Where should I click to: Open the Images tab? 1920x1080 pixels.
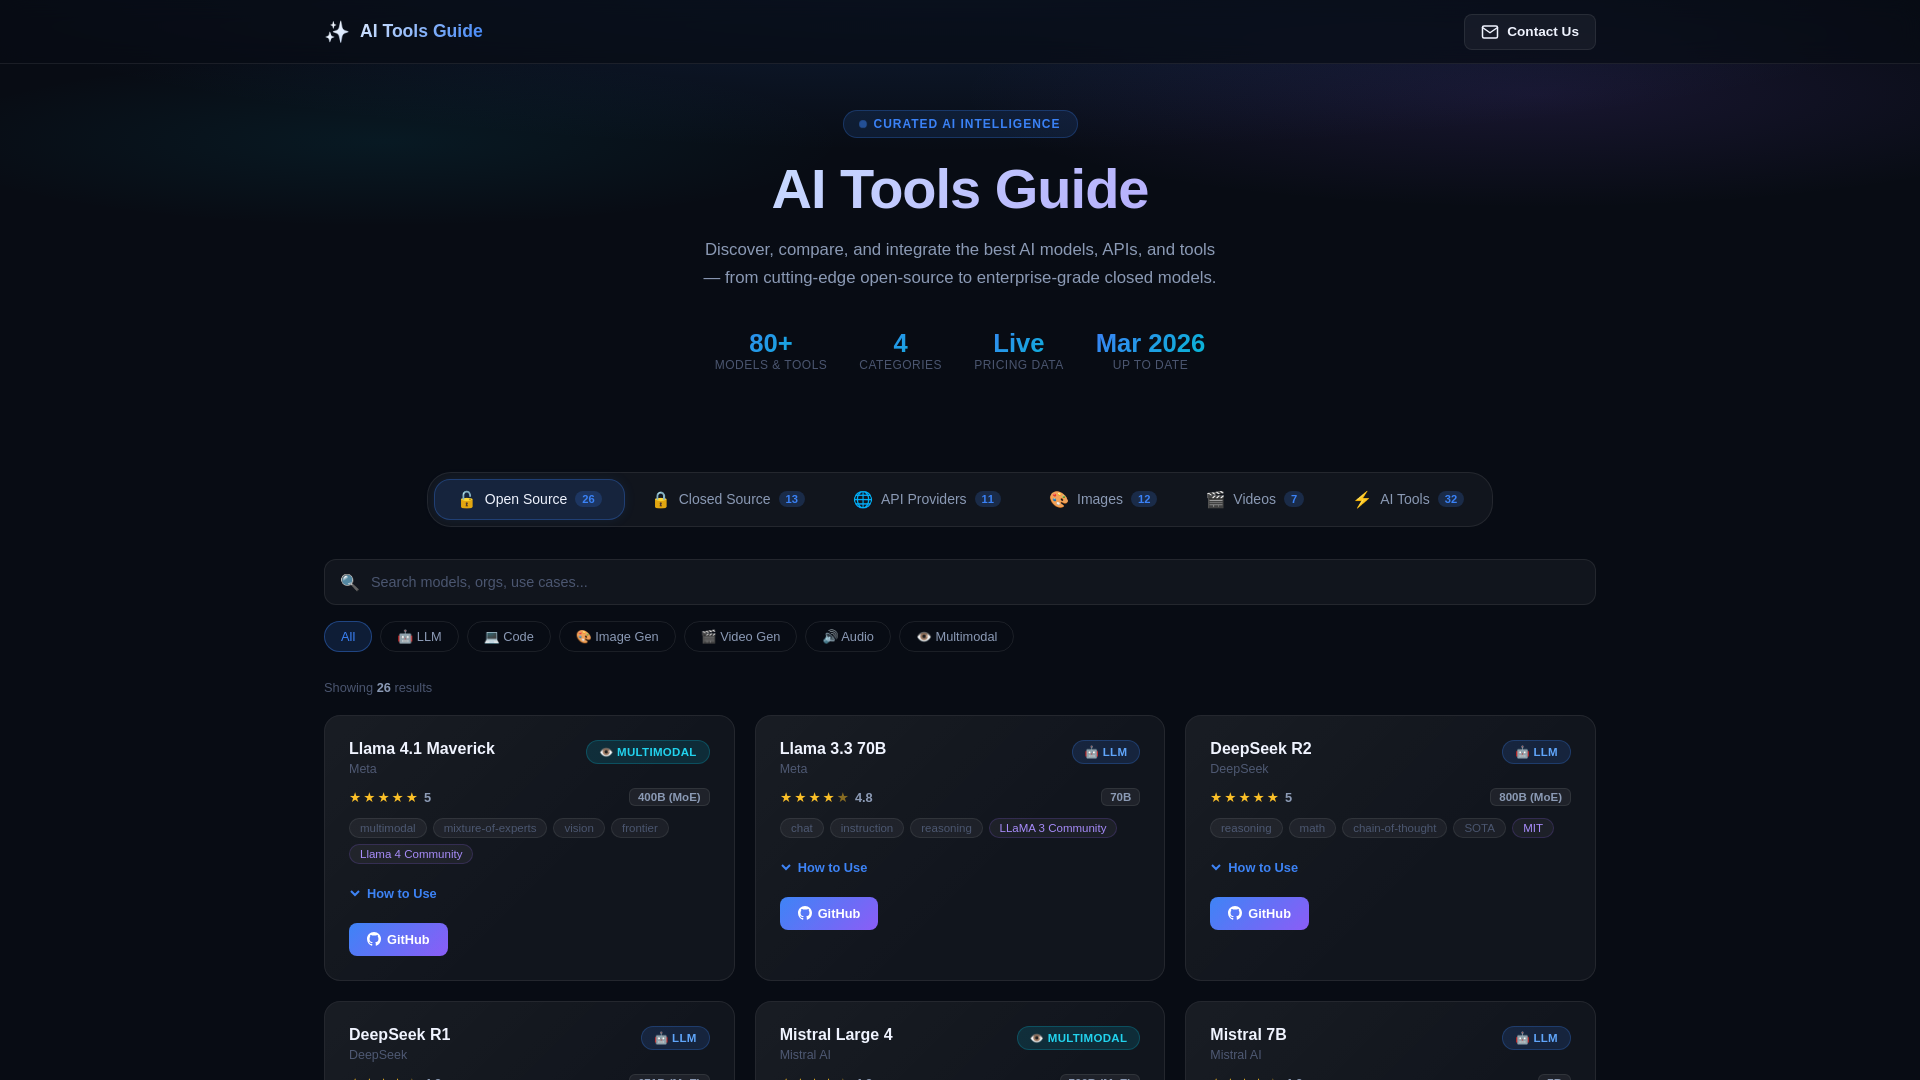(x=1102, y=500)
